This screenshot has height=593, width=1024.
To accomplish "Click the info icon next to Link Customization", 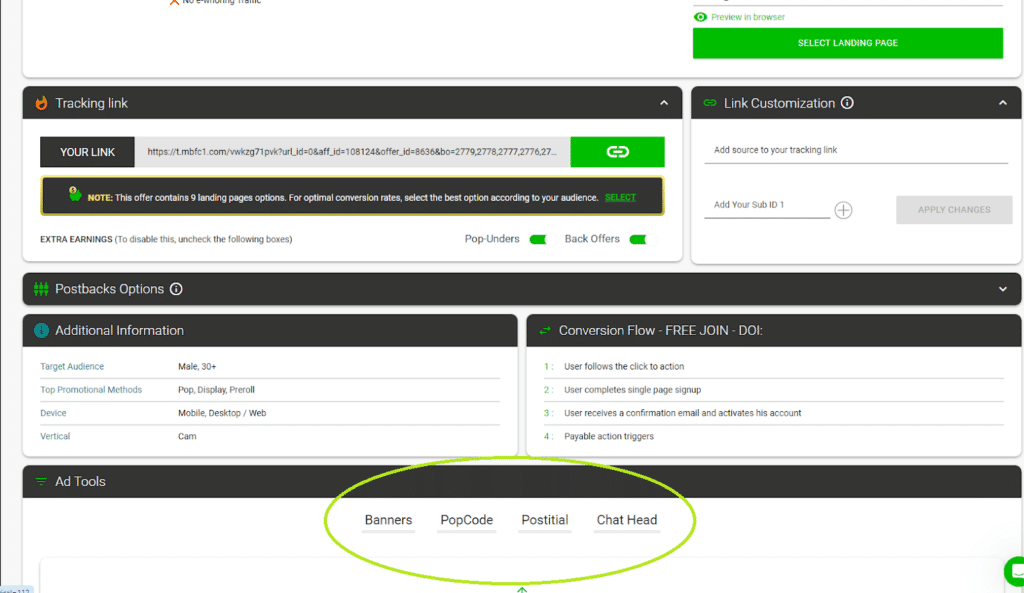I will pos(847,103).
